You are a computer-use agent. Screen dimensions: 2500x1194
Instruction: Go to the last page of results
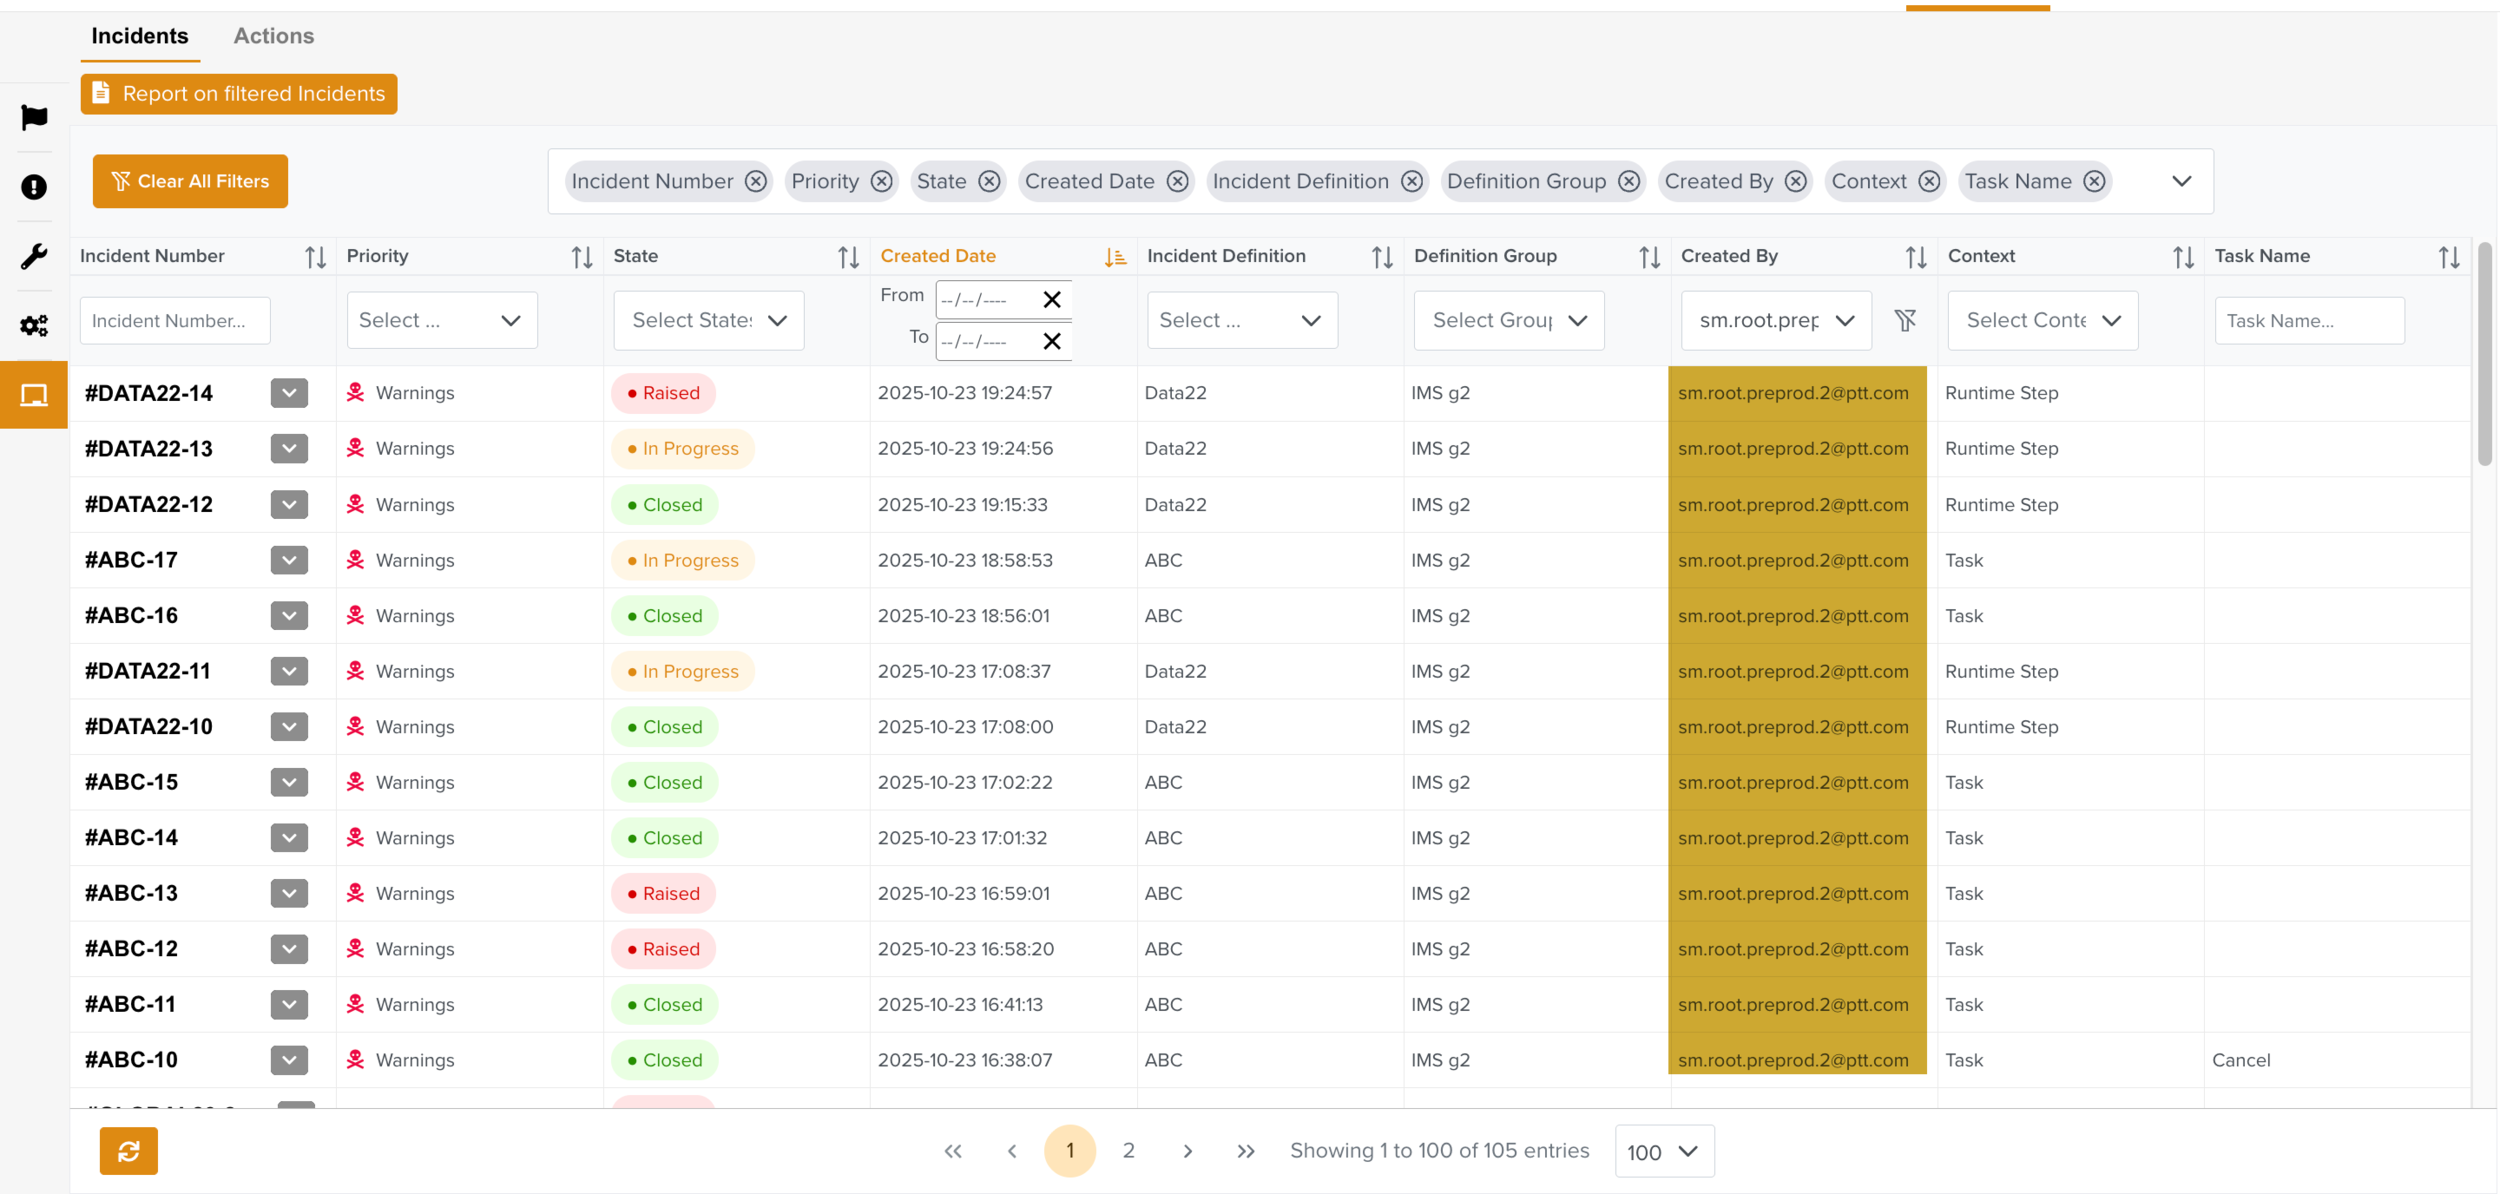tap(1245, 1151)
